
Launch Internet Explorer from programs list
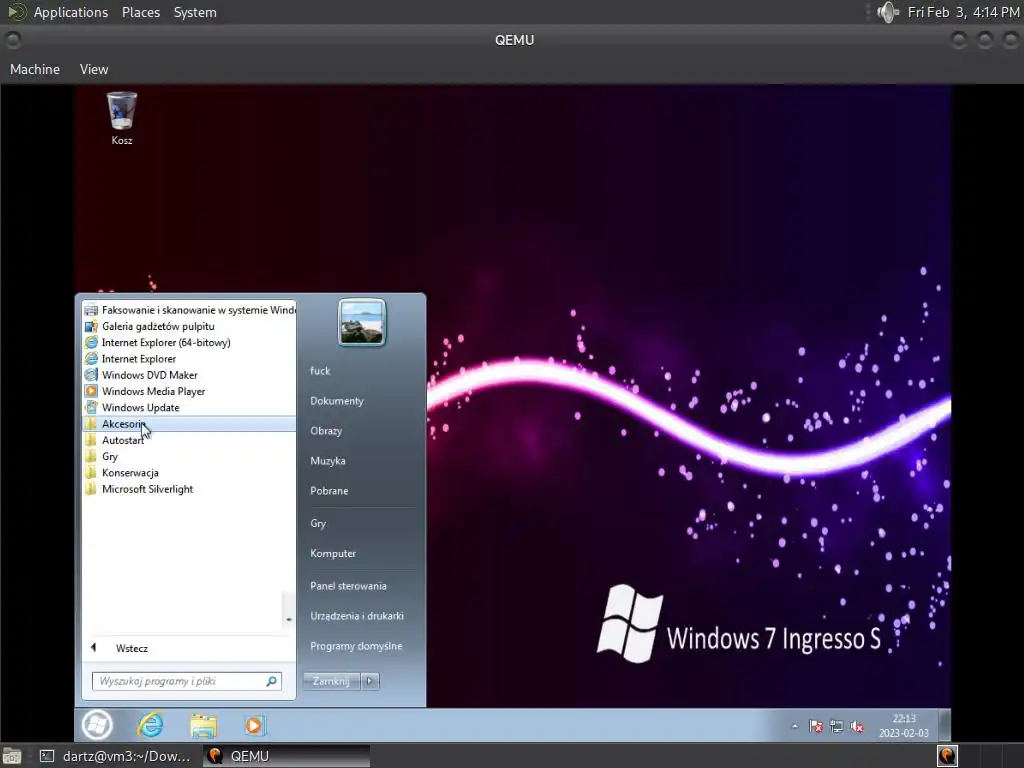click(189, 359)
